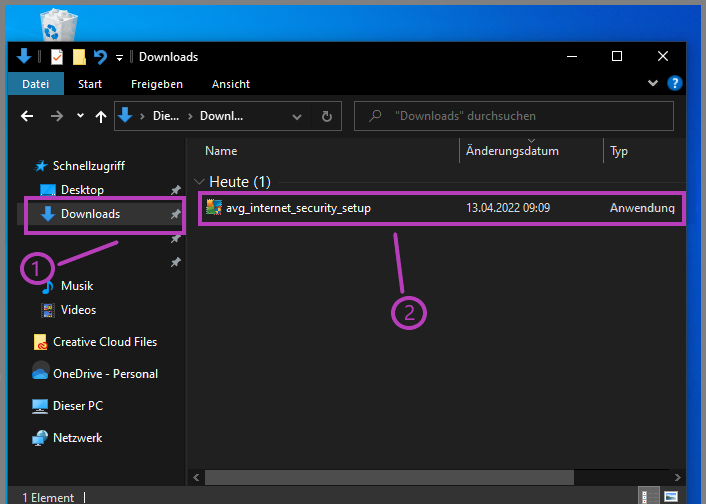This screenshot has height=504, width=706.
Task: Click the 'Anwendung' type cell
Action: click(x=642, y=208)
